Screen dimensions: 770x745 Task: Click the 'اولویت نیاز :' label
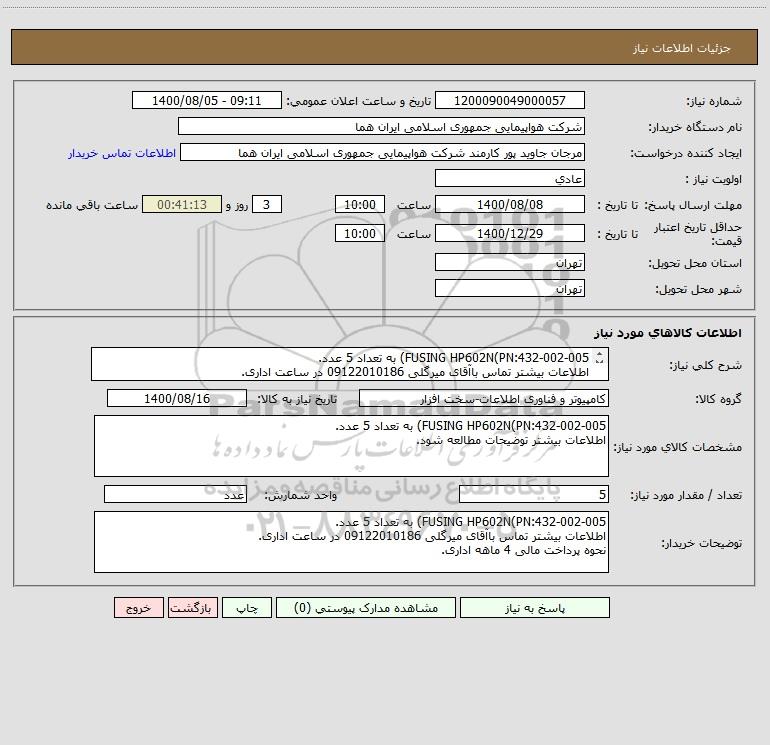[x=713, y=179]
